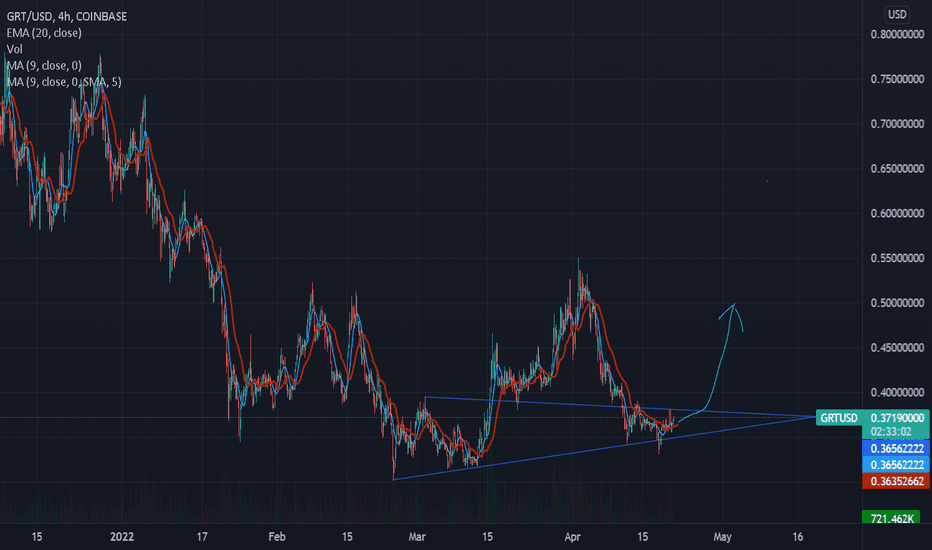Click the 0.80000000 price axis label
Image resolution: width=932 pixels, height=550 pixels.
(x=897, y=34)
